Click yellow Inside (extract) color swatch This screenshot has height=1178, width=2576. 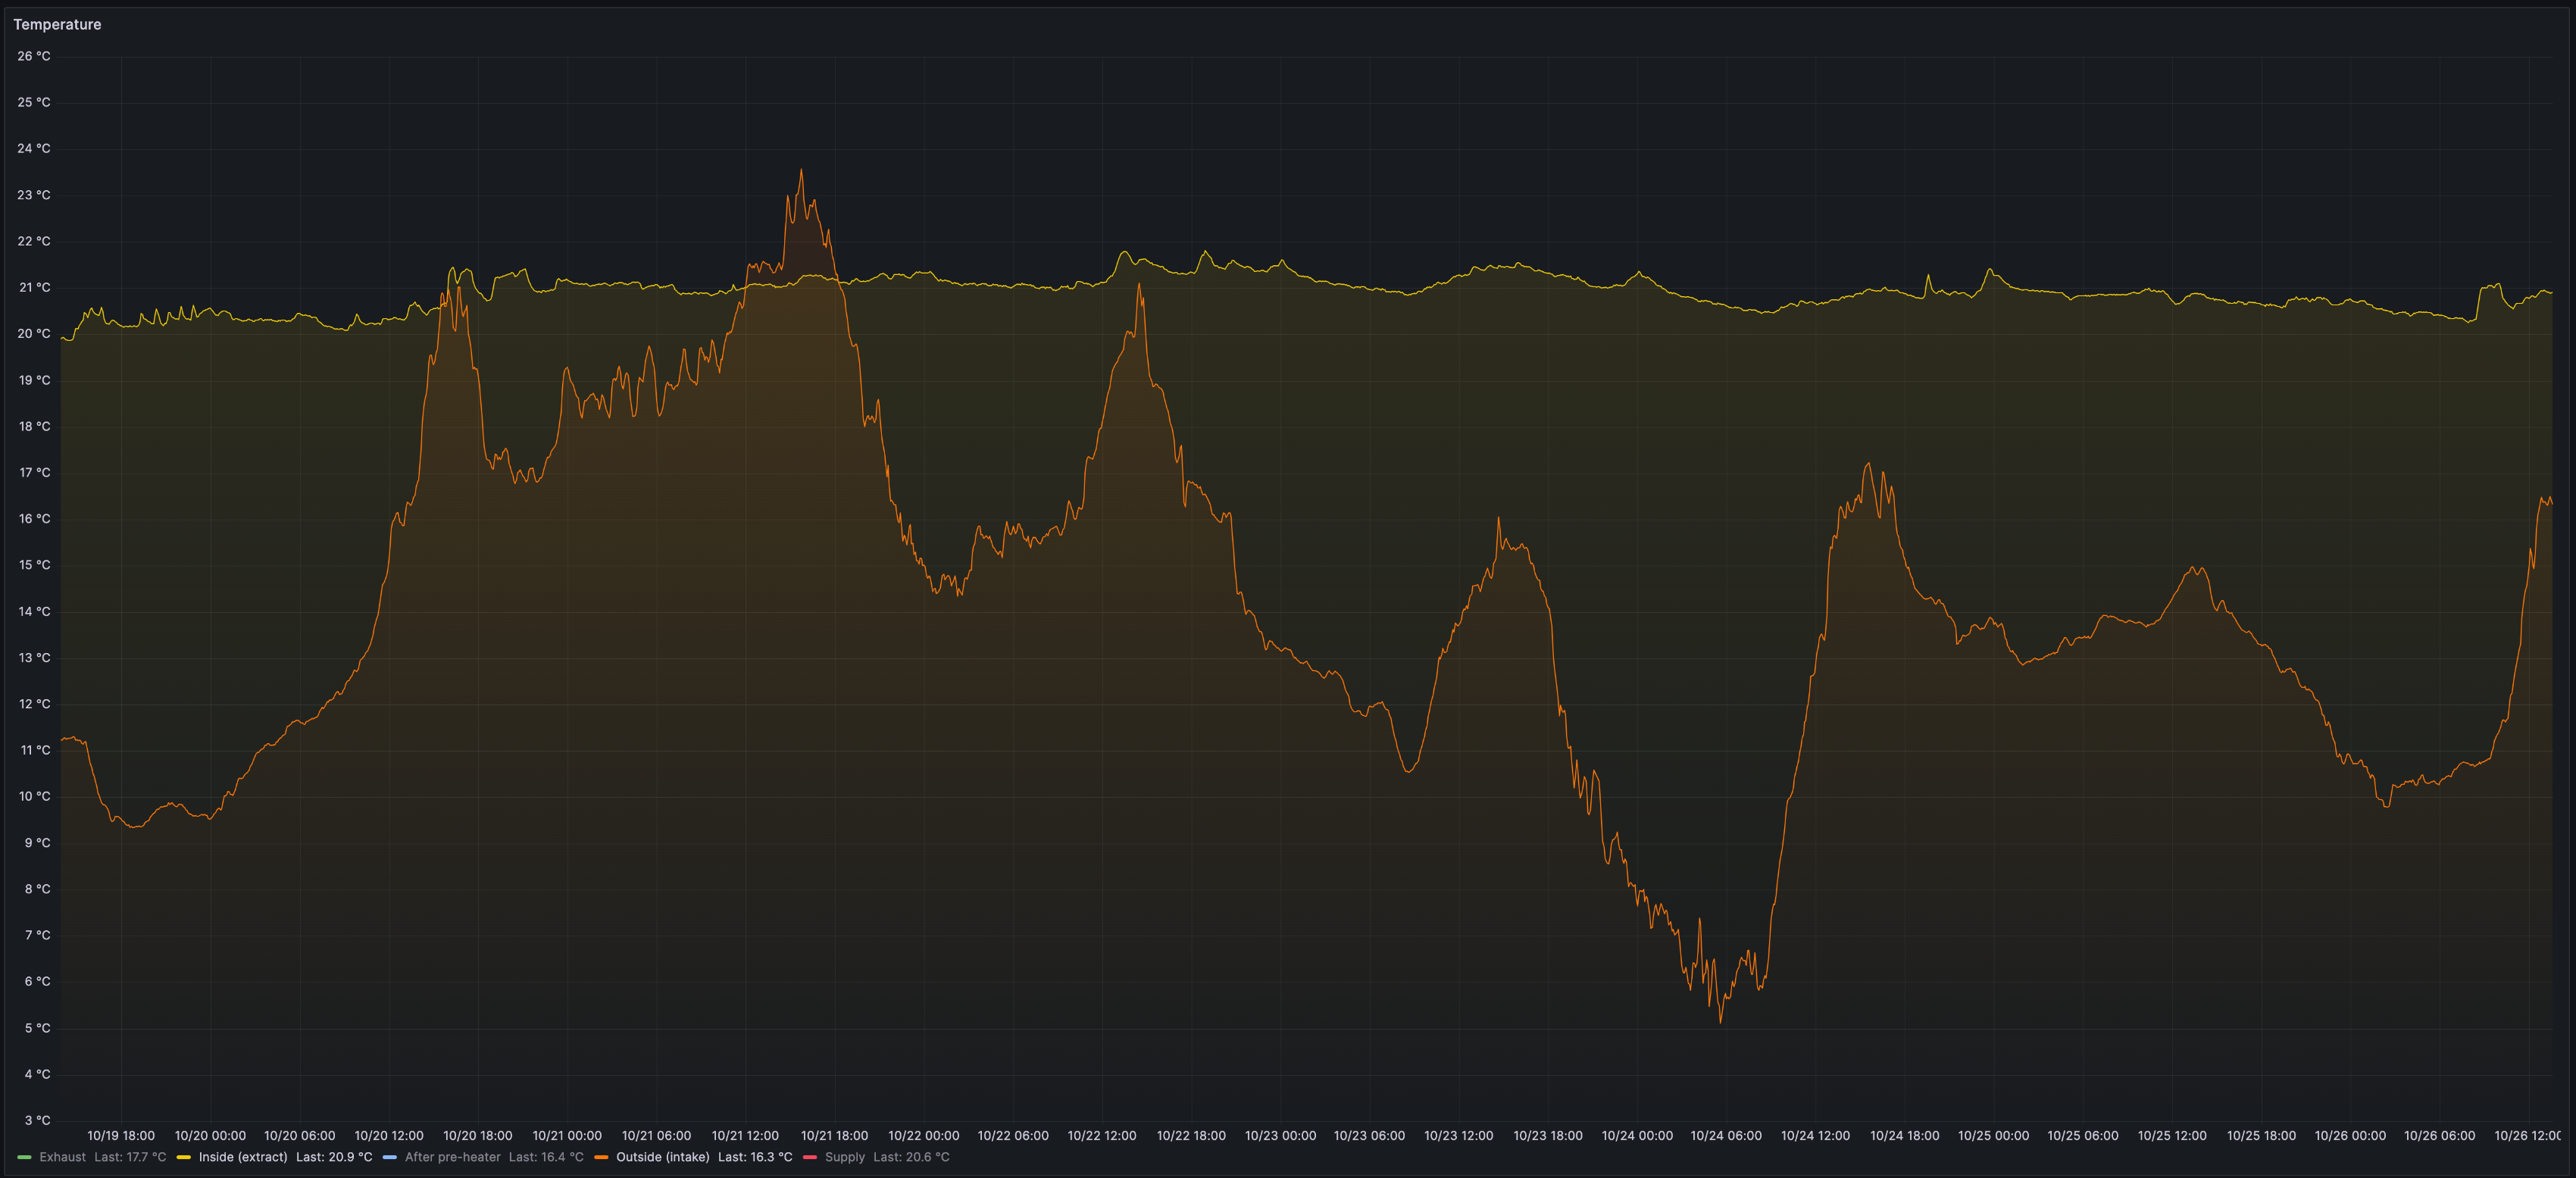coord(184,1157)
